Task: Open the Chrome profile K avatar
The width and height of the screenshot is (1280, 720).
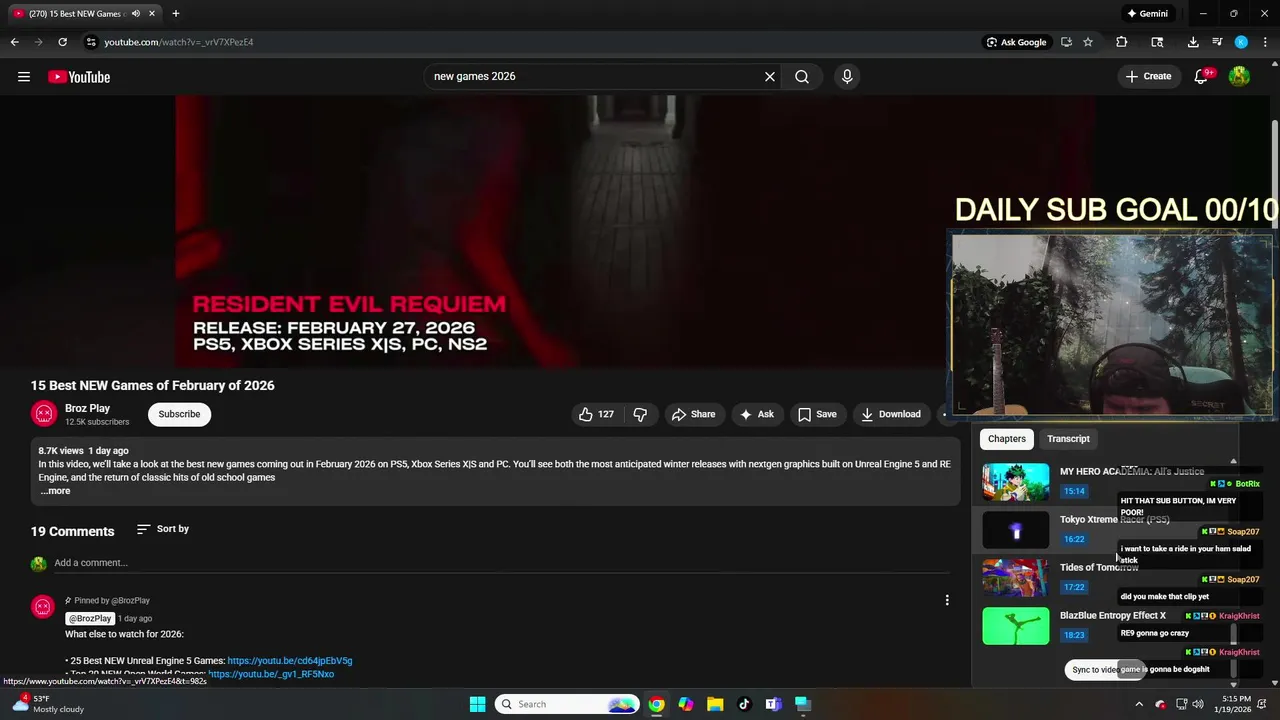Action: click(1241, 42)
